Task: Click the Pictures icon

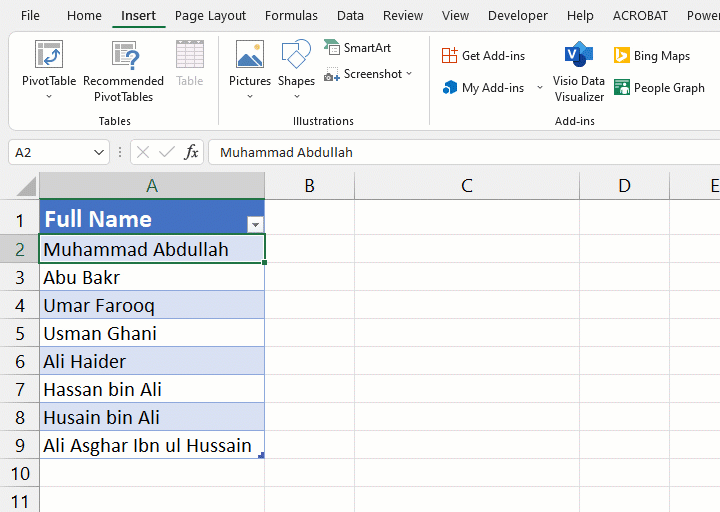Action: coord(250,54)
